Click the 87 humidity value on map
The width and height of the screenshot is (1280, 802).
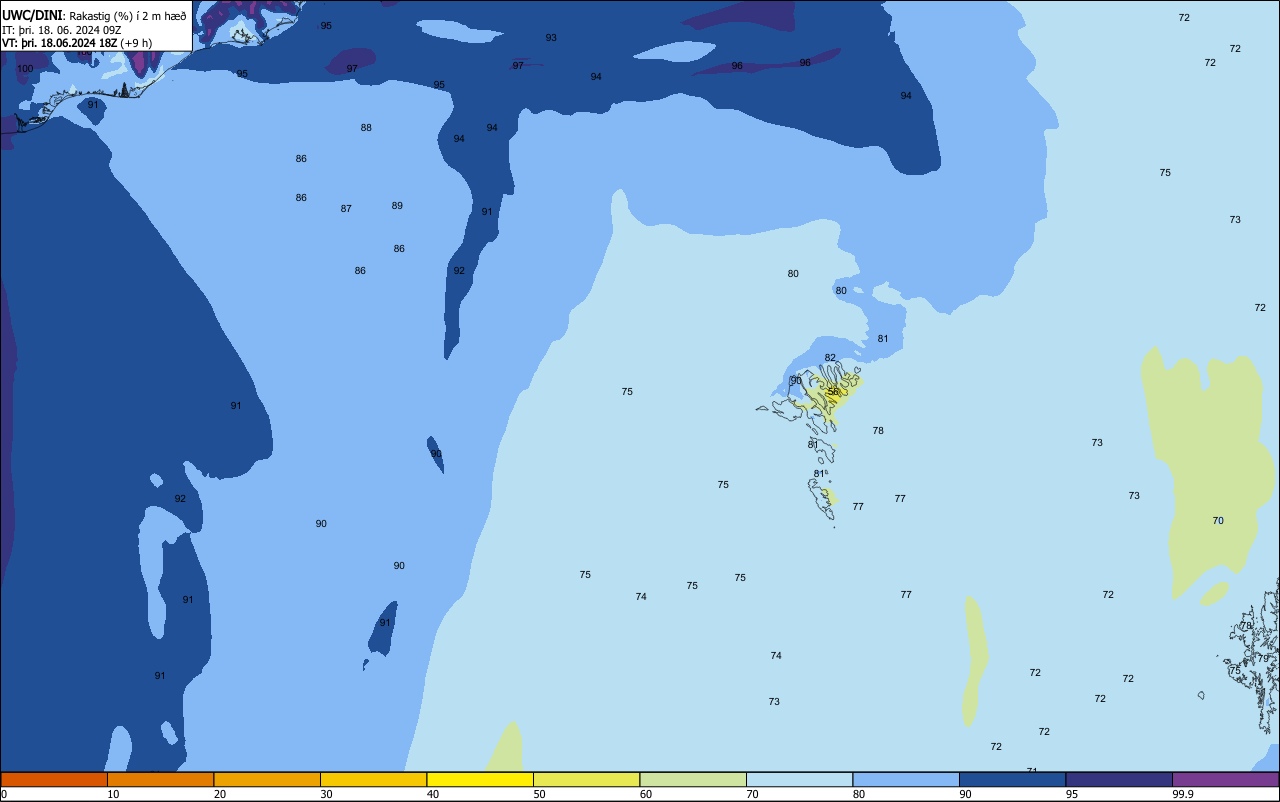coord(346,209)
